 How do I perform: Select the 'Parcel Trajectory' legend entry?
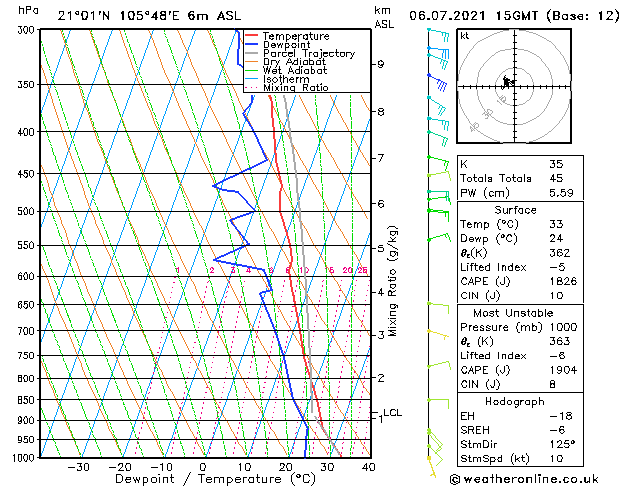pos(309,53)
